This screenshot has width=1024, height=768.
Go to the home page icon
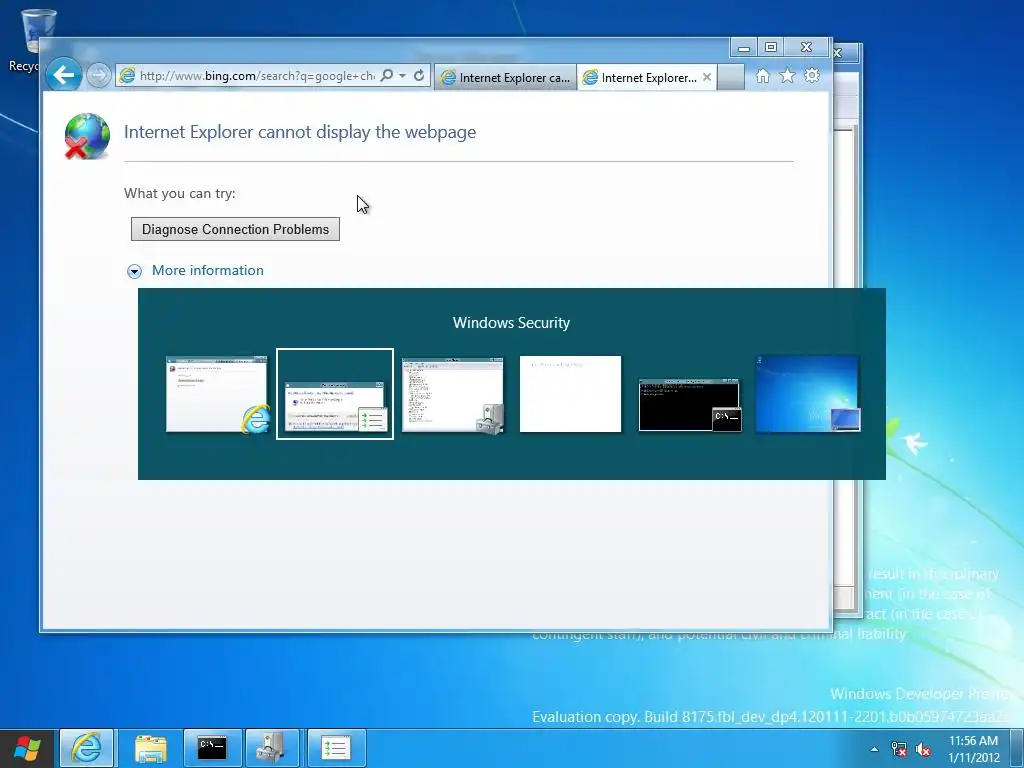[x=762, y=76]
